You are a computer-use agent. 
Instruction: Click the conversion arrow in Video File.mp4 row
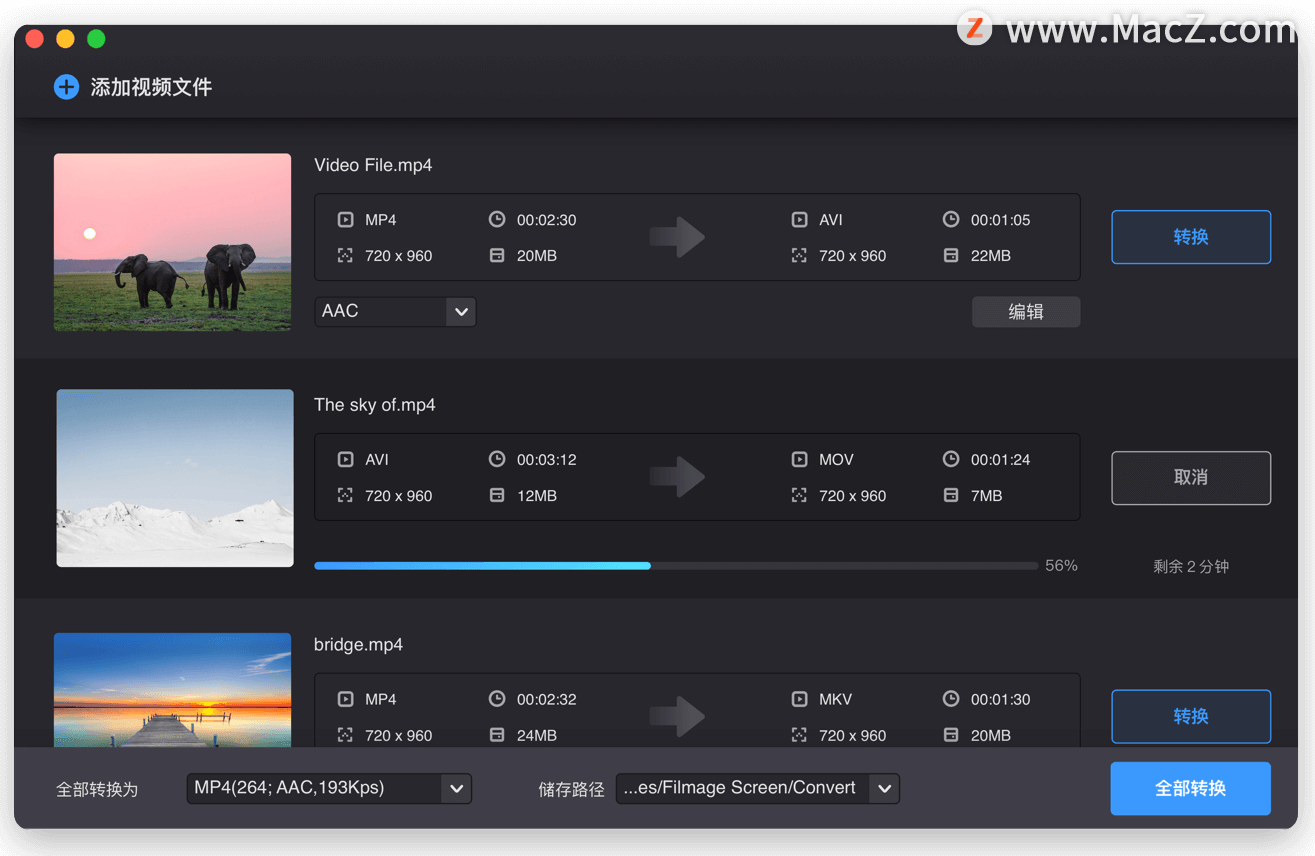(x=677, y=237)
